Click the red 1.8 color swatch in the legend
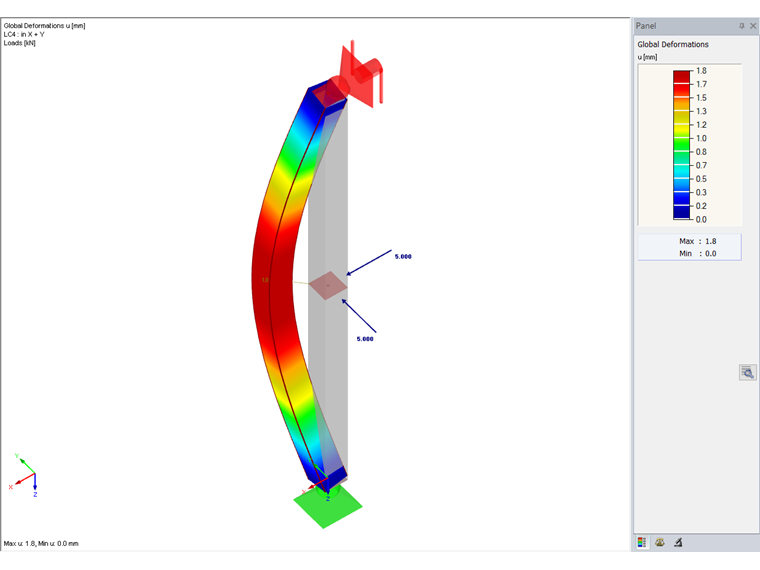Screen dimensions: 760x570 (x=681, y=77)
